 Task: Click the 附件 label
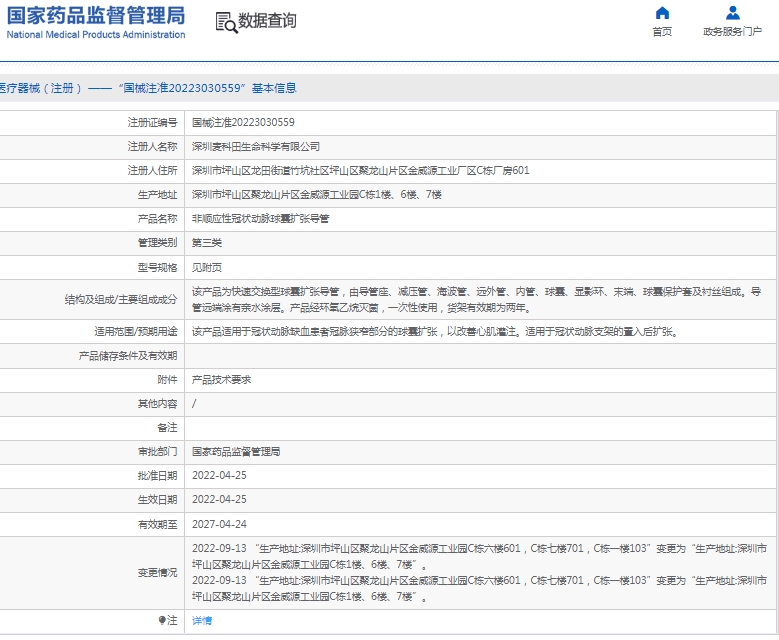pyautogui.click(x=167, y=380)
